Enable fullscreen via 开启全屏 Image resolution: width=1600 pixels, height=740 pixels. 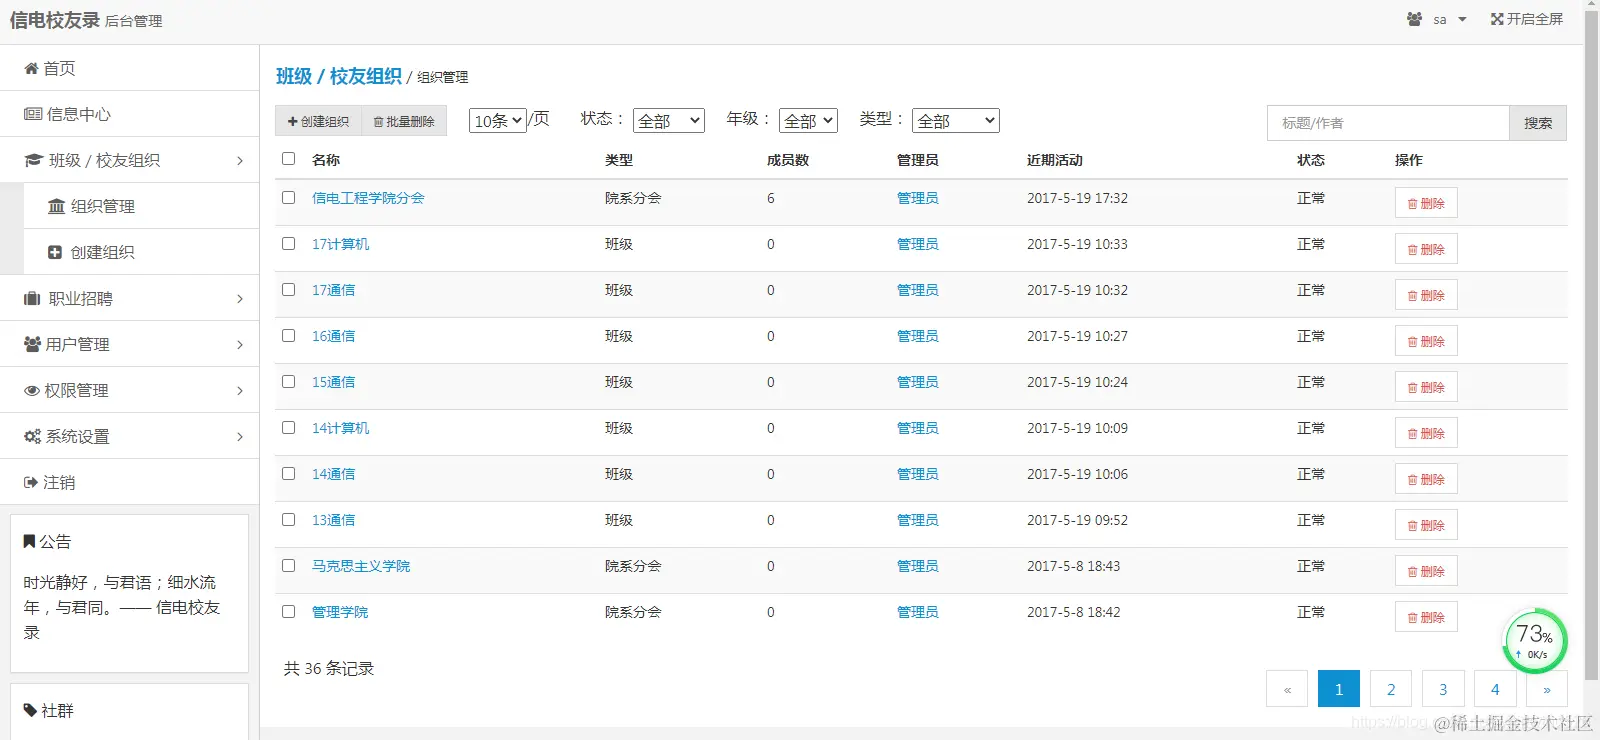pyautogui.click(x=1527, y=19)
